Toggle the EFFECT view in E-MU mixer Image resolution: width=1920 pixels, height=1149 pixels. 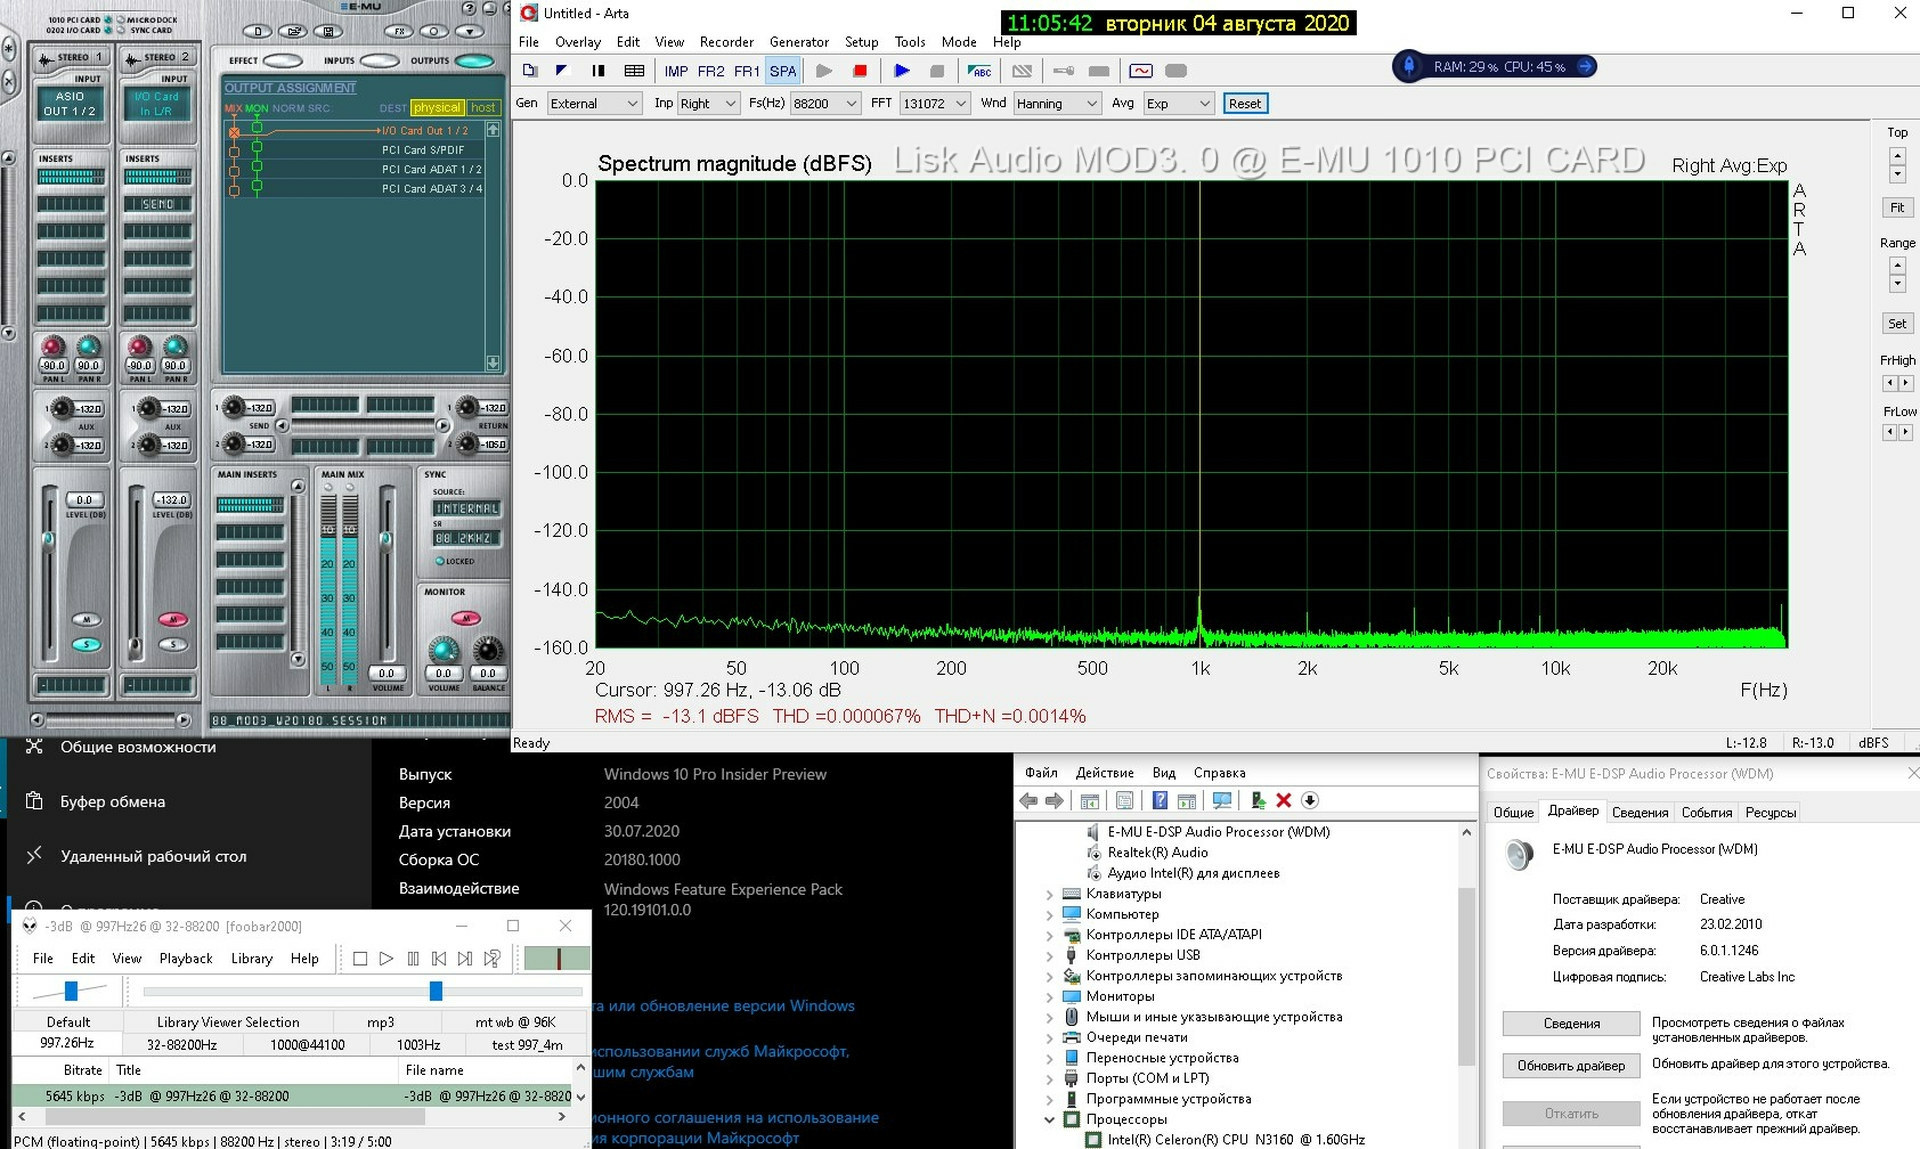pos(283,61)
